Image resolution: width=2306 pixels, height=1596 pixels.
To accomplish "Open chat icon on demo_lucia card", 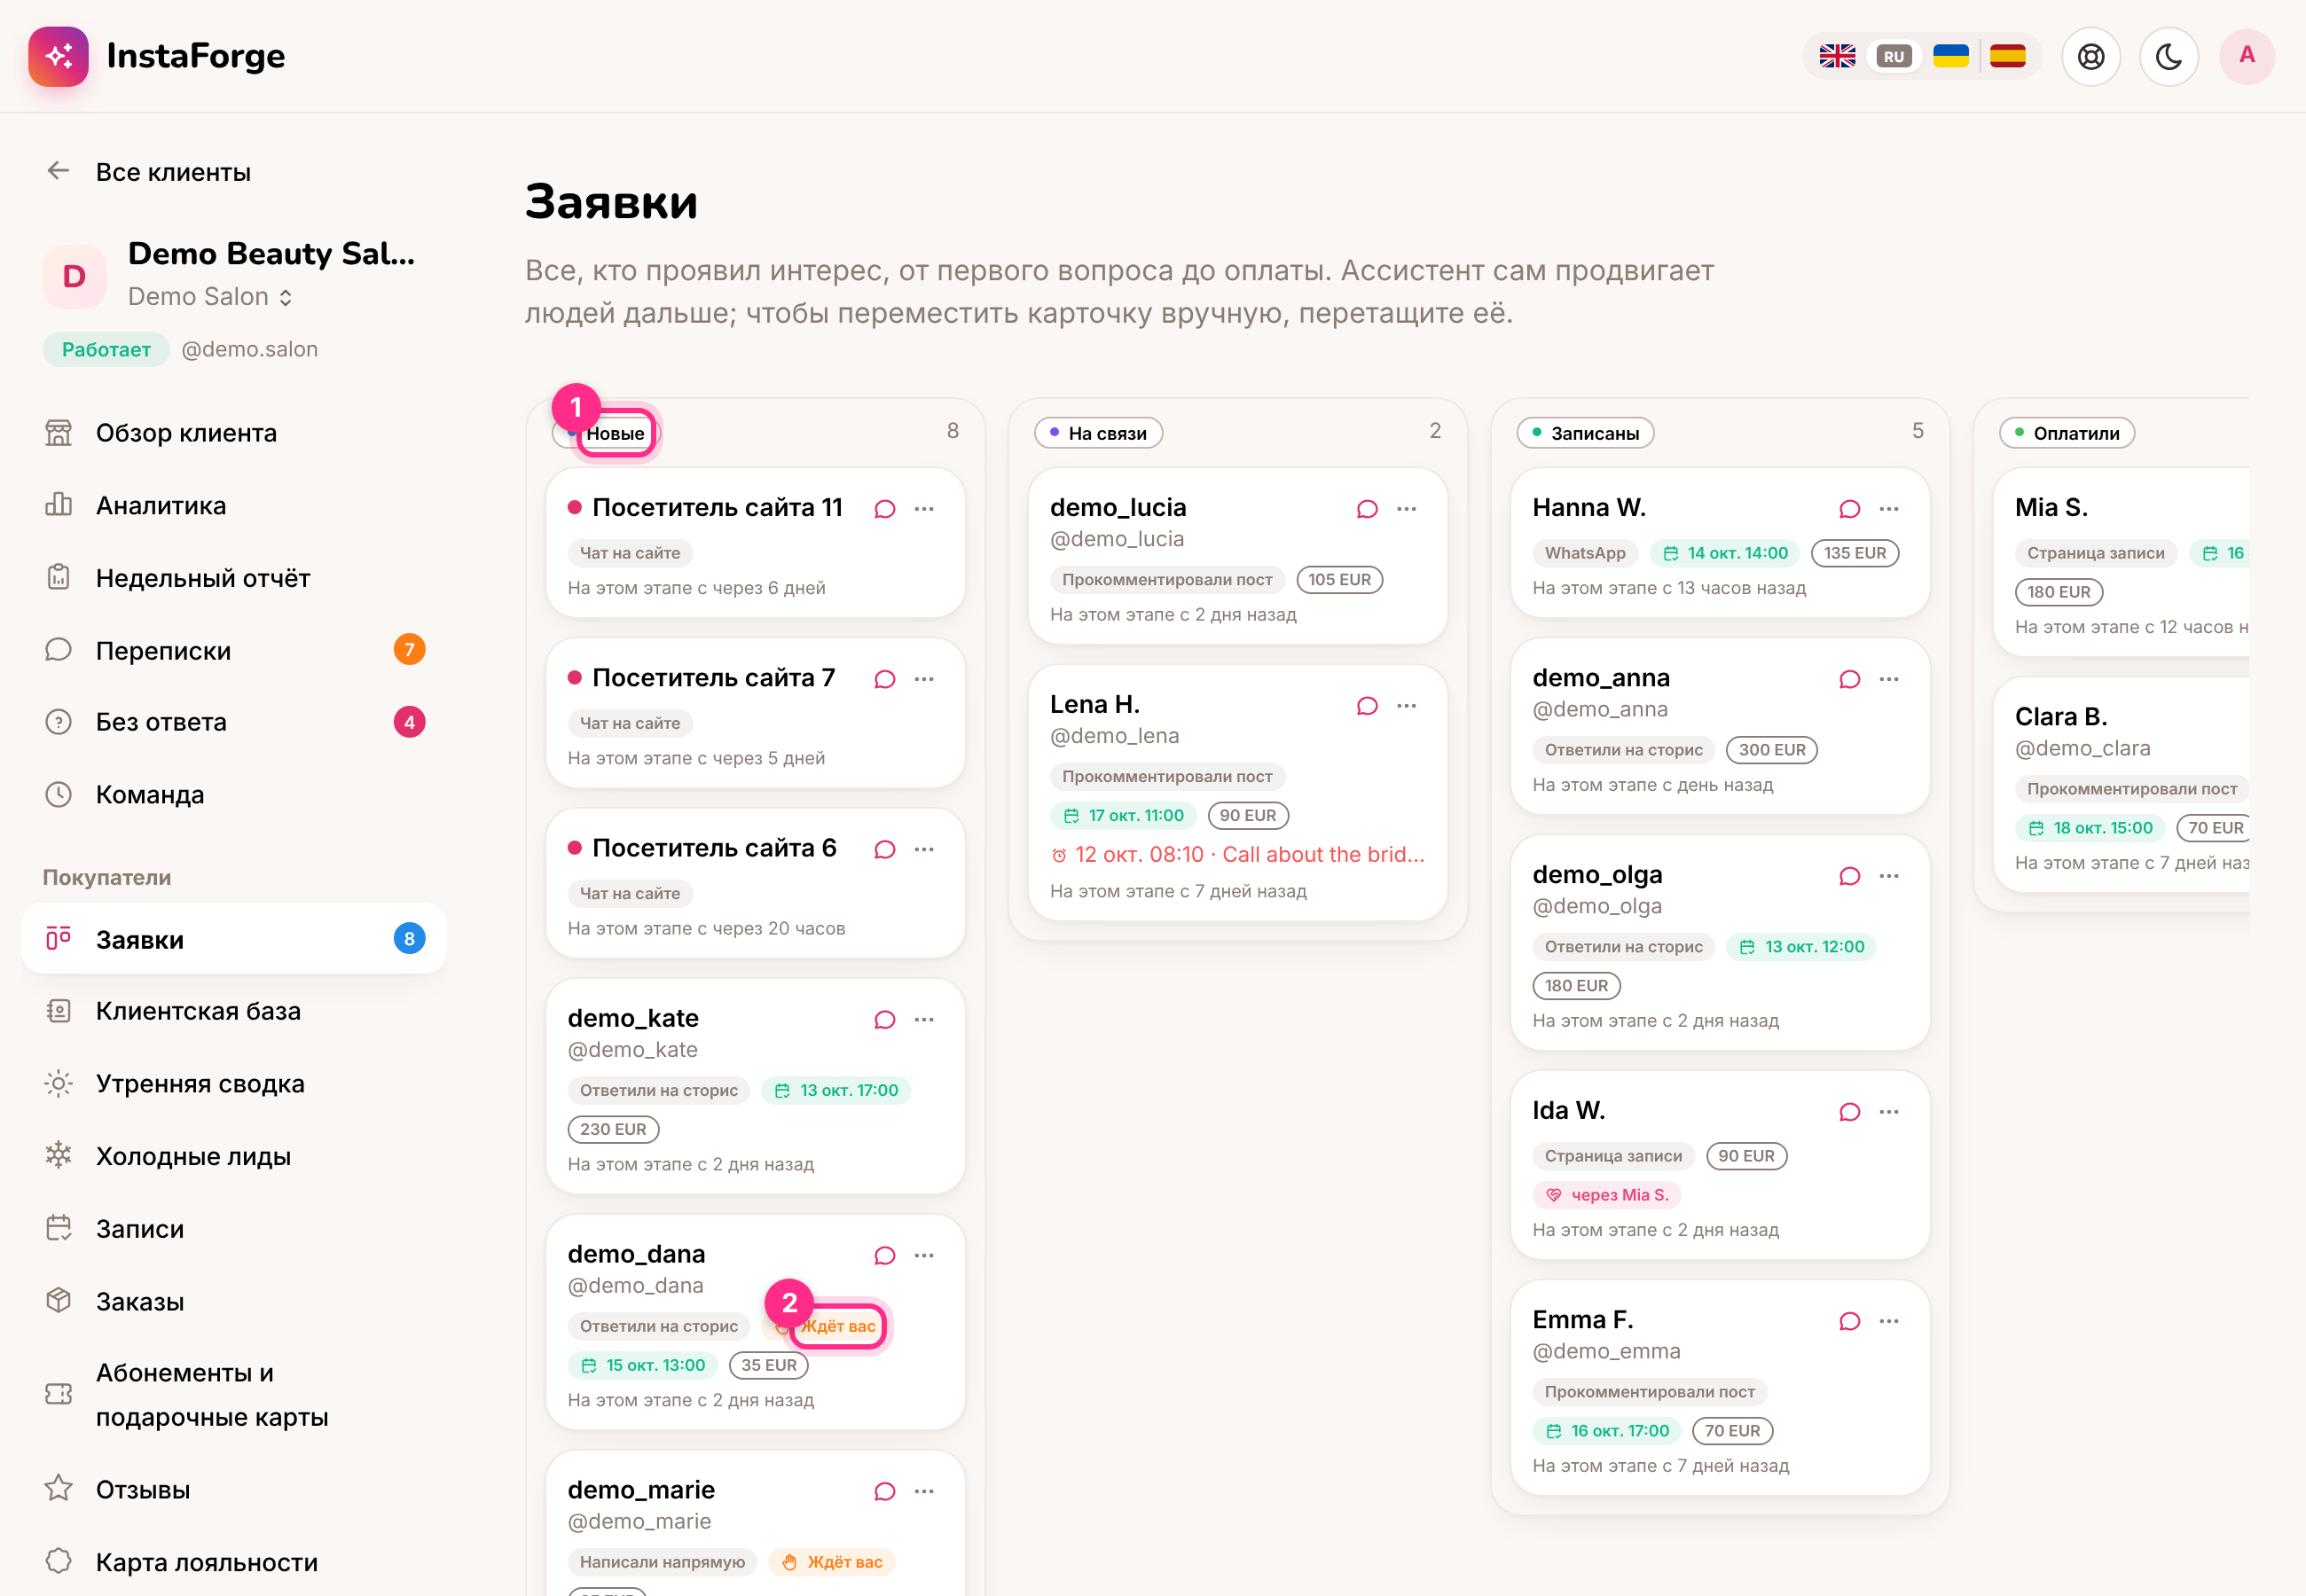I will click(1367, 509).
